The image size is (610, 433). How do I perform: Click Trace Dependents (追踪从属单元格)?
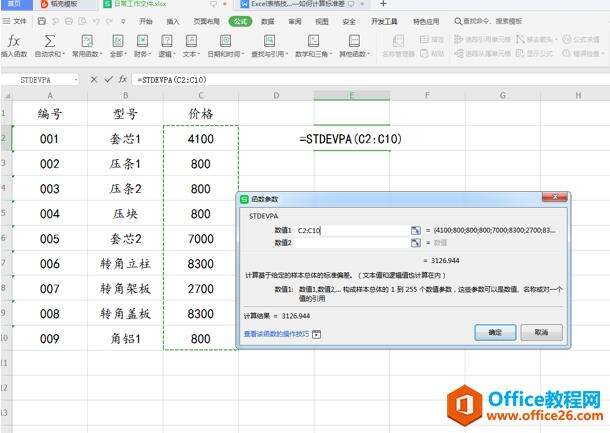(482, 53)
